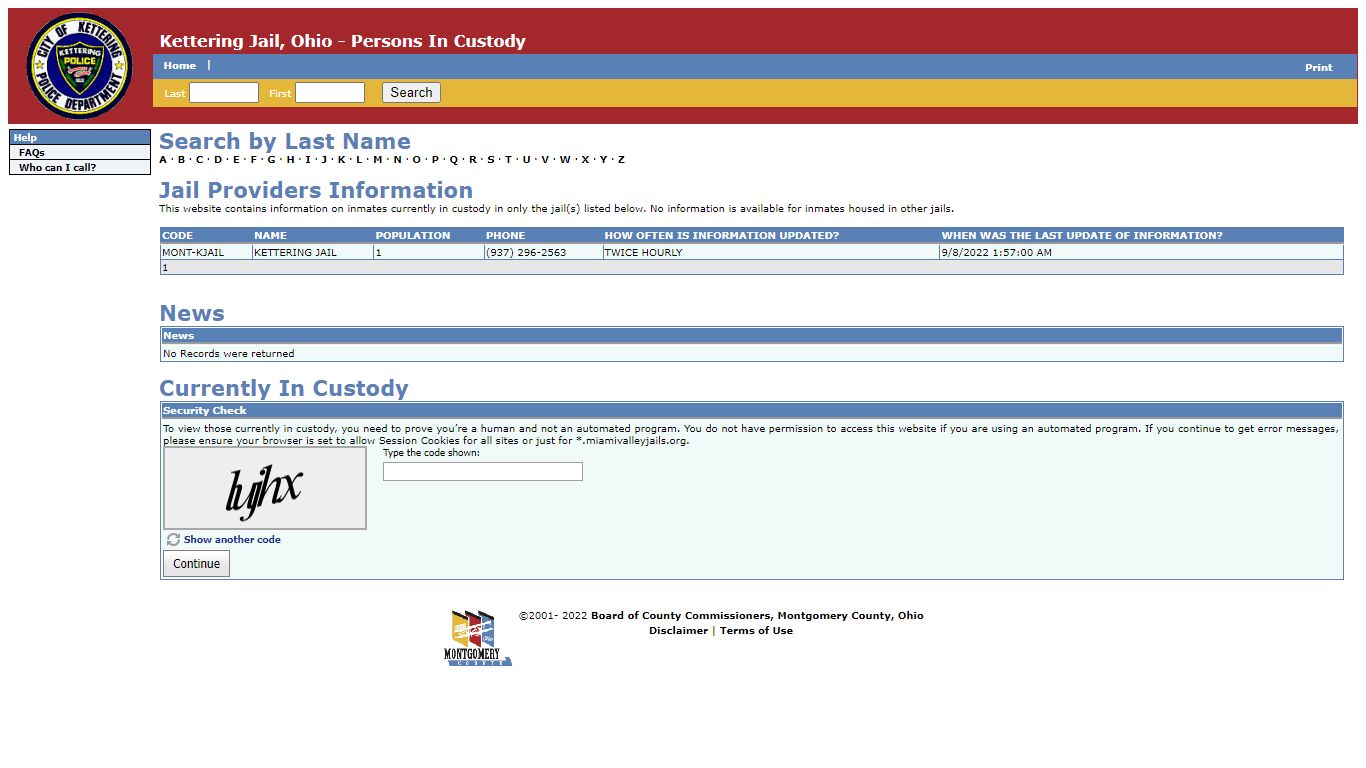This screenshot has width=1366, height=768.
Task: Click the Continue button
Action: [196, 564]
